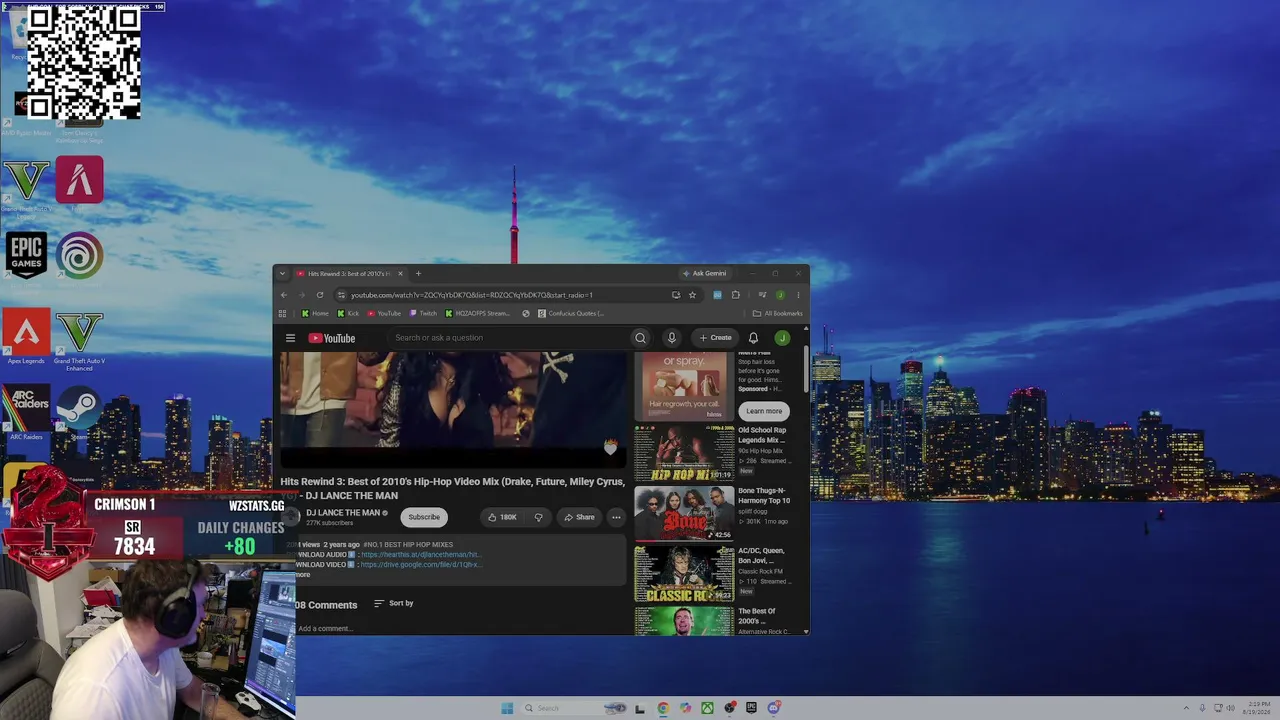Open the Epic Games desktop shortcut

(x=26, y=255)
